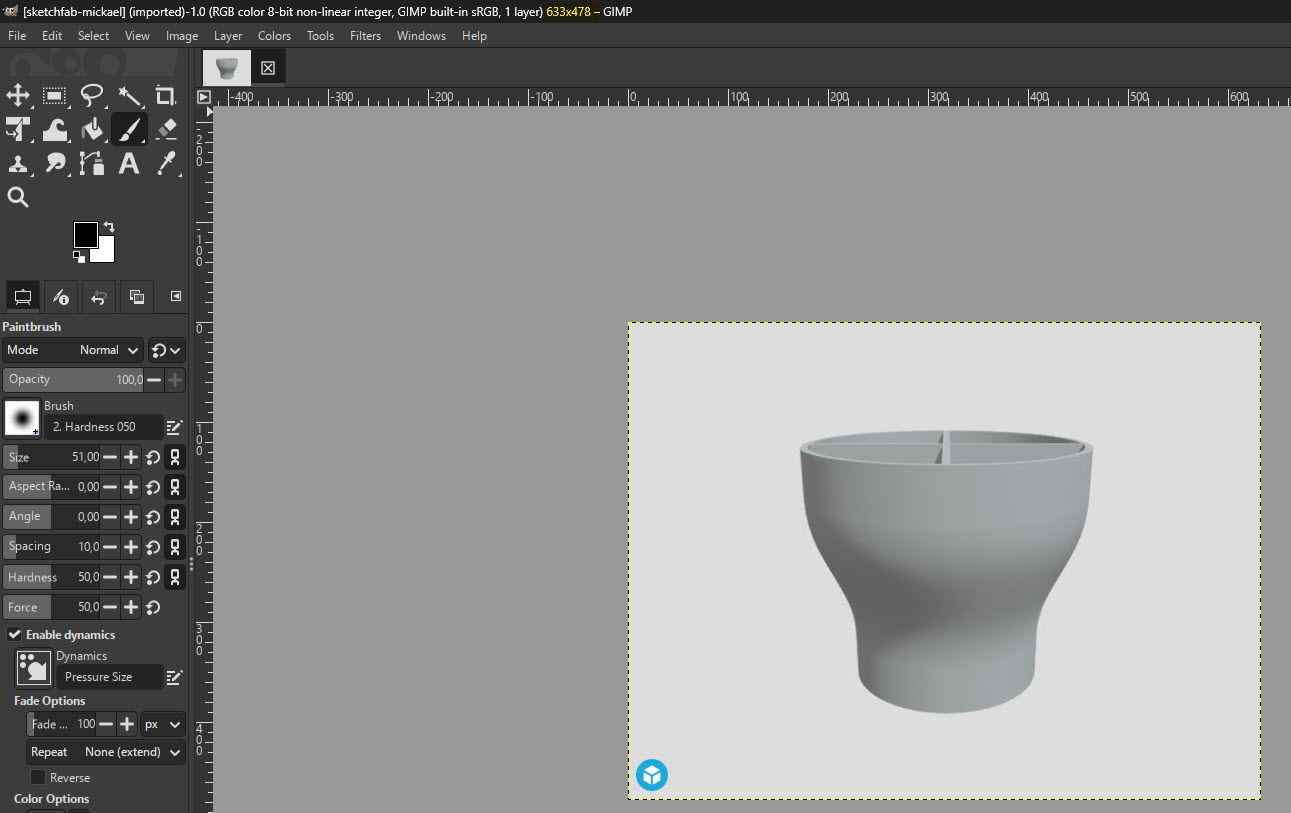Click the black foreground color swatch
Image resolution: width=1291 pixels, height=813 pixels.
(85, 235)
